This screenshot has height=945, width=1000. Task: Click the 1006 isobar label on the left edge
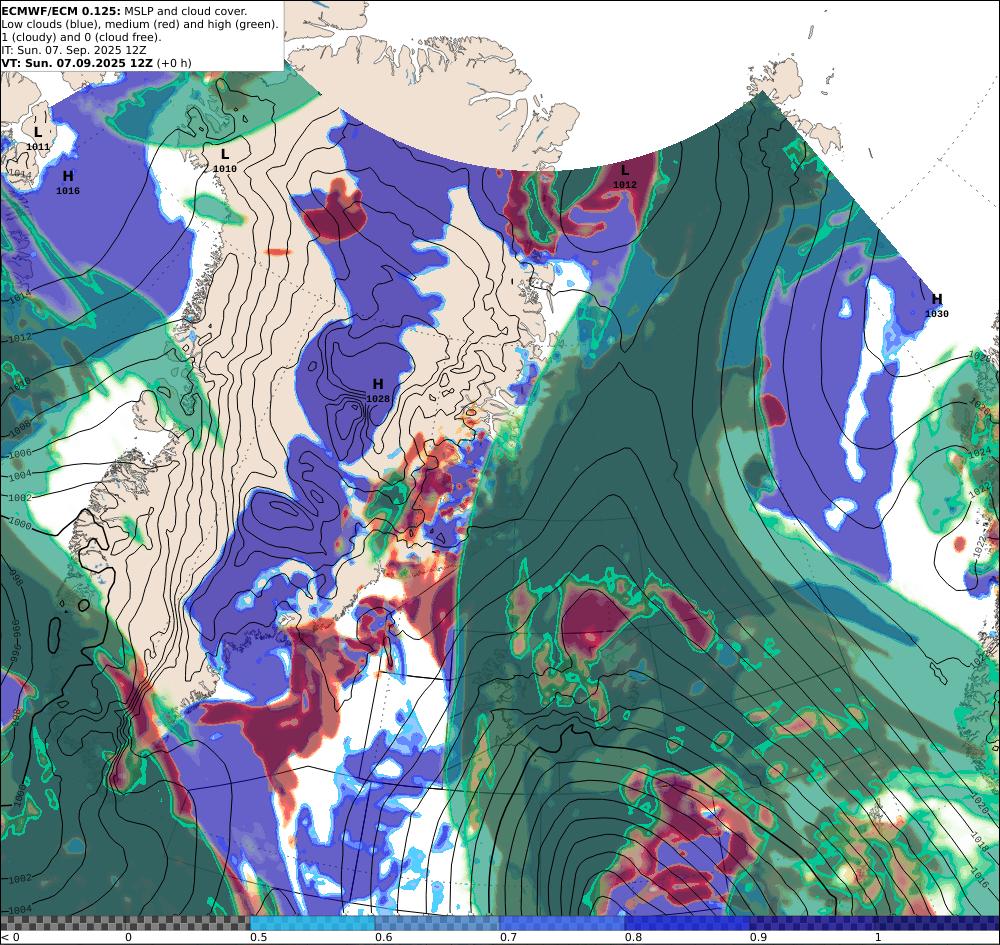20,453
